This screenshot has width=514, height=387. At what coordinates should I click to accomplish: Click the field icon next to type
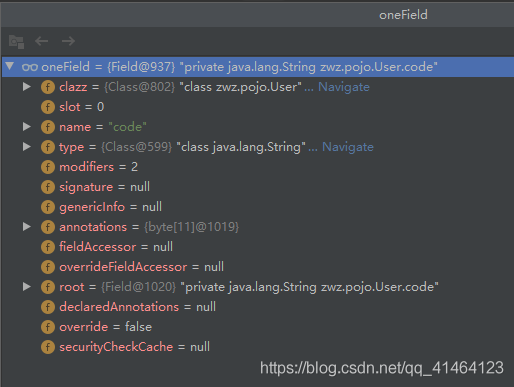pyautogui.click(x=48, y=147)
